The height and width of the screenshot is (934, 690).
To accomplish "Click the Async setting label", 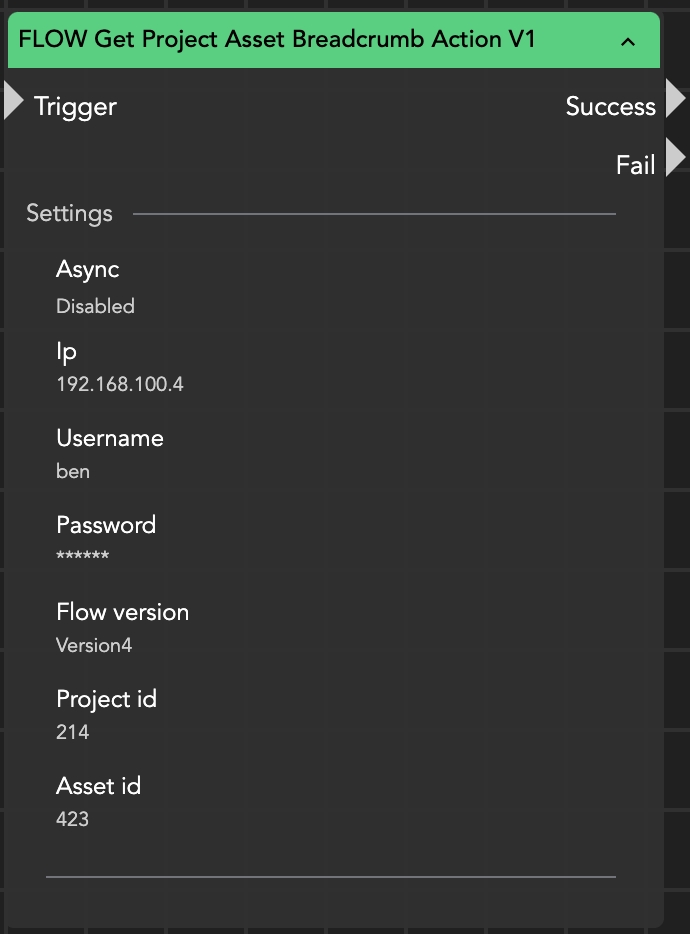I will (88, 270).
